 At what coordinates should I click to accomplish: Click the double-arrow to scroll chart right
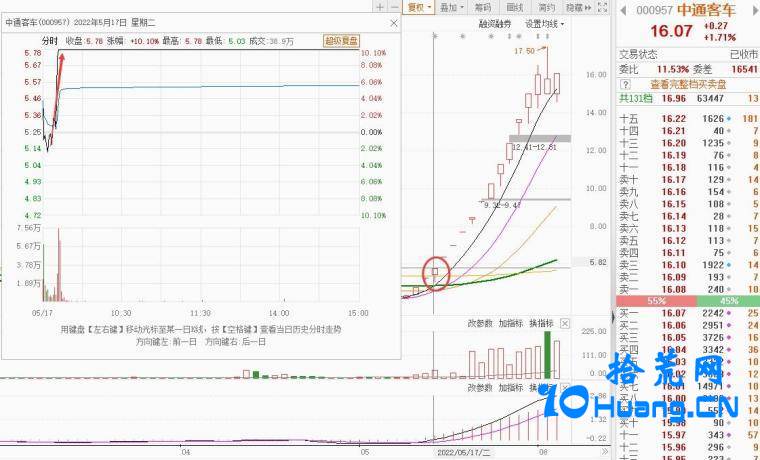604,452
